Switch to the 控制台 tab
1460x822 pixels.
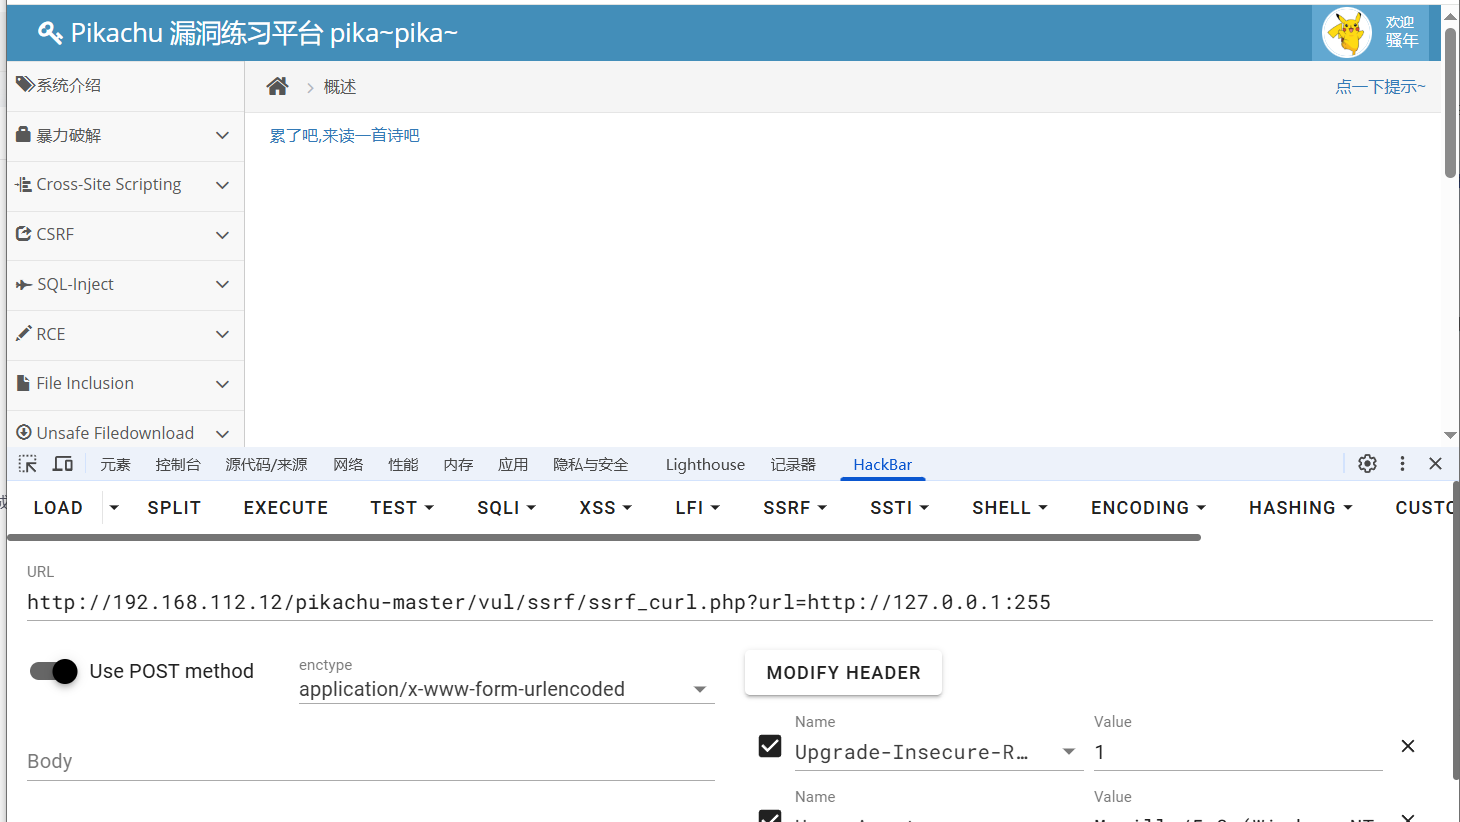tap(178, 464)
